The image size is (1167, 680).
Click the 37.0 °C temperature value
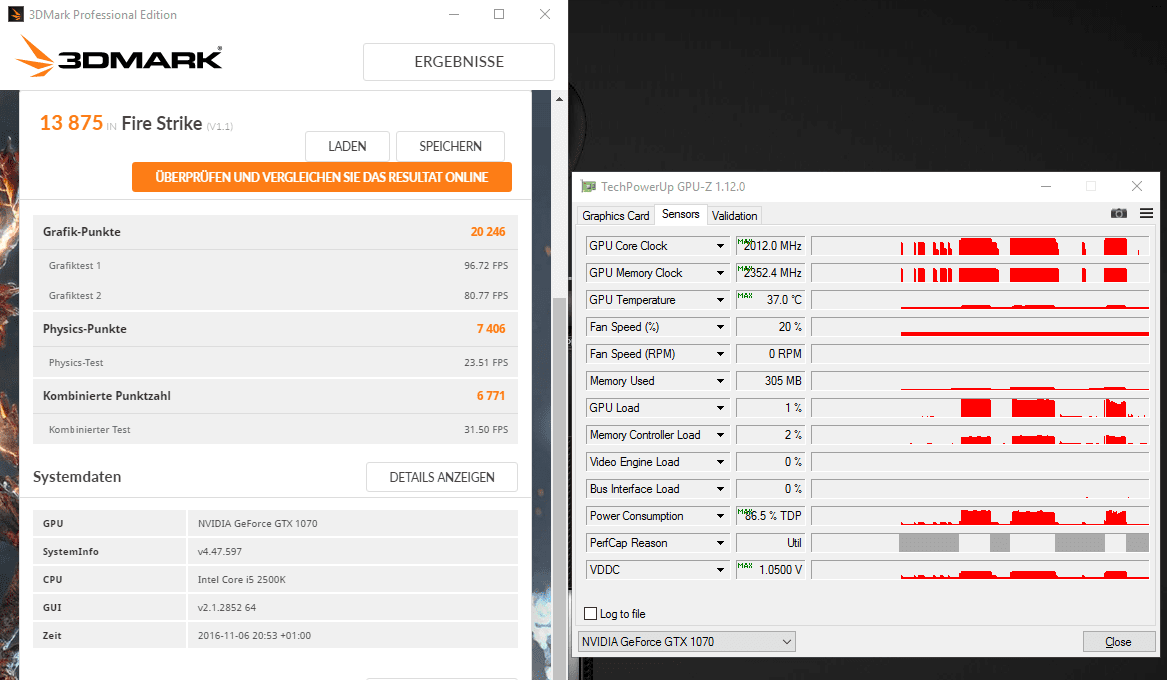(x=770, y=300)
